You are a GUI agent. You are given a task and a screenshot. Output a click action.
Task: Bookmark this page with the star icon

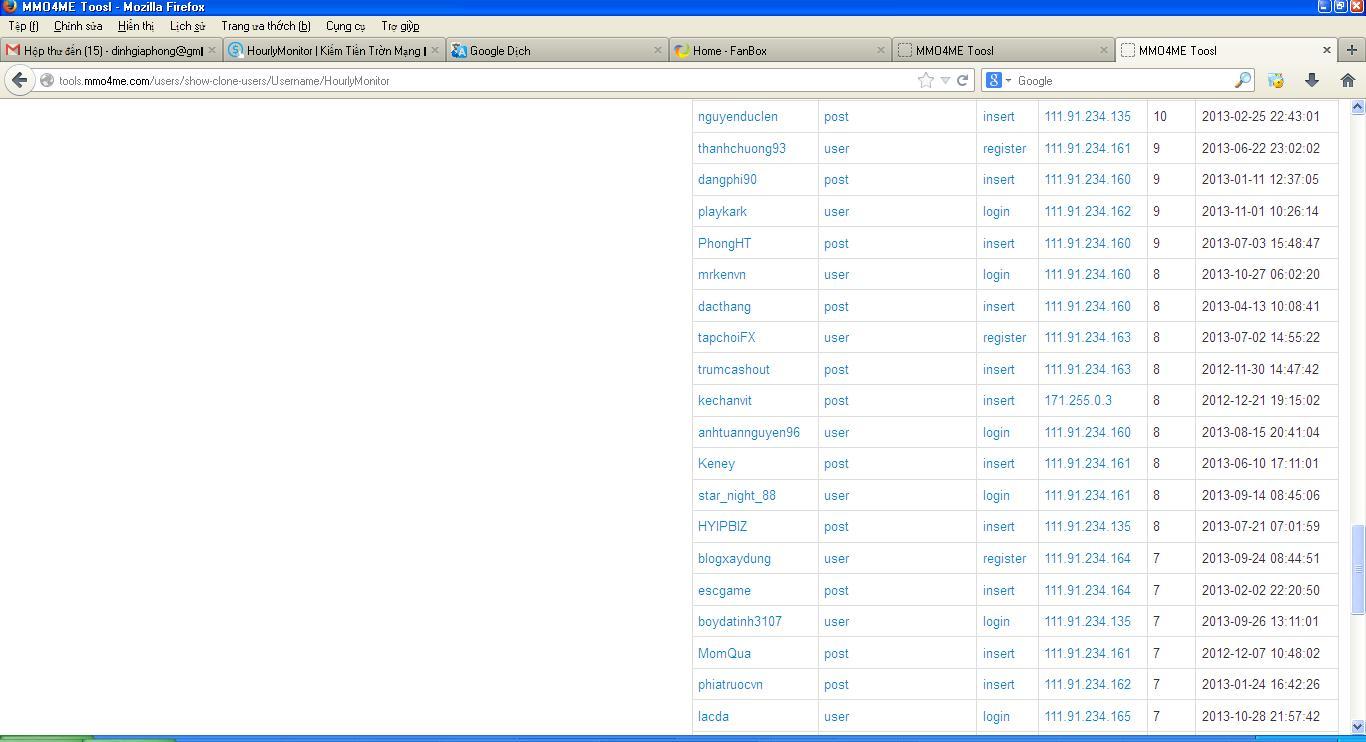point(926,80)
